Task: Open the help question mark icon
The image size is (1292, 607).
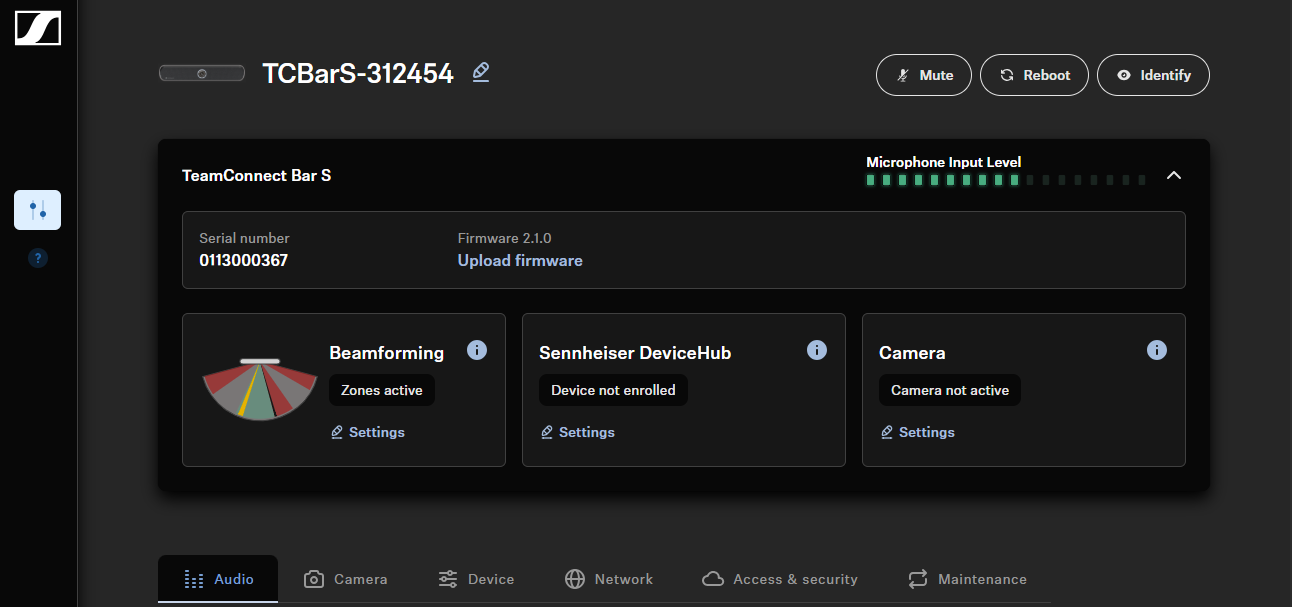Action: point(38,258)
